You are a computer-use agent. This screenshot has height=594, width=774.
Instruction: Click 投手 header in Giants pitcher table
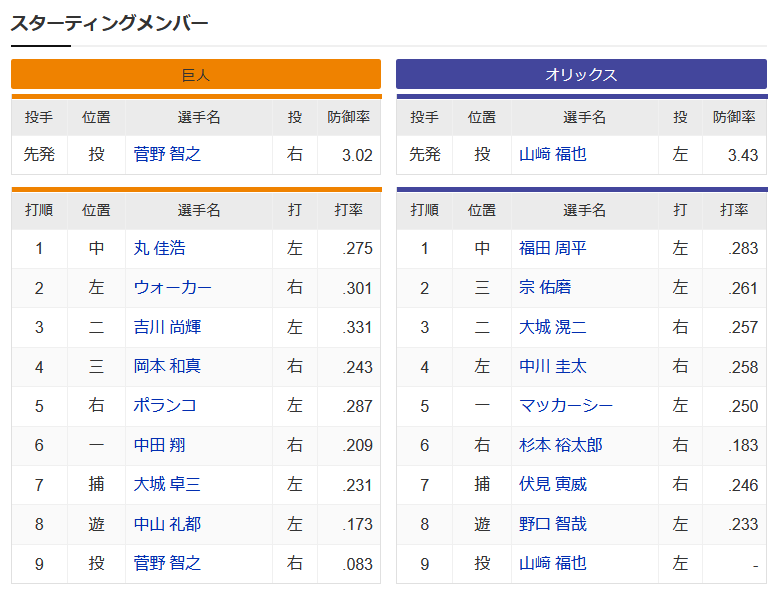click(39, 117)
